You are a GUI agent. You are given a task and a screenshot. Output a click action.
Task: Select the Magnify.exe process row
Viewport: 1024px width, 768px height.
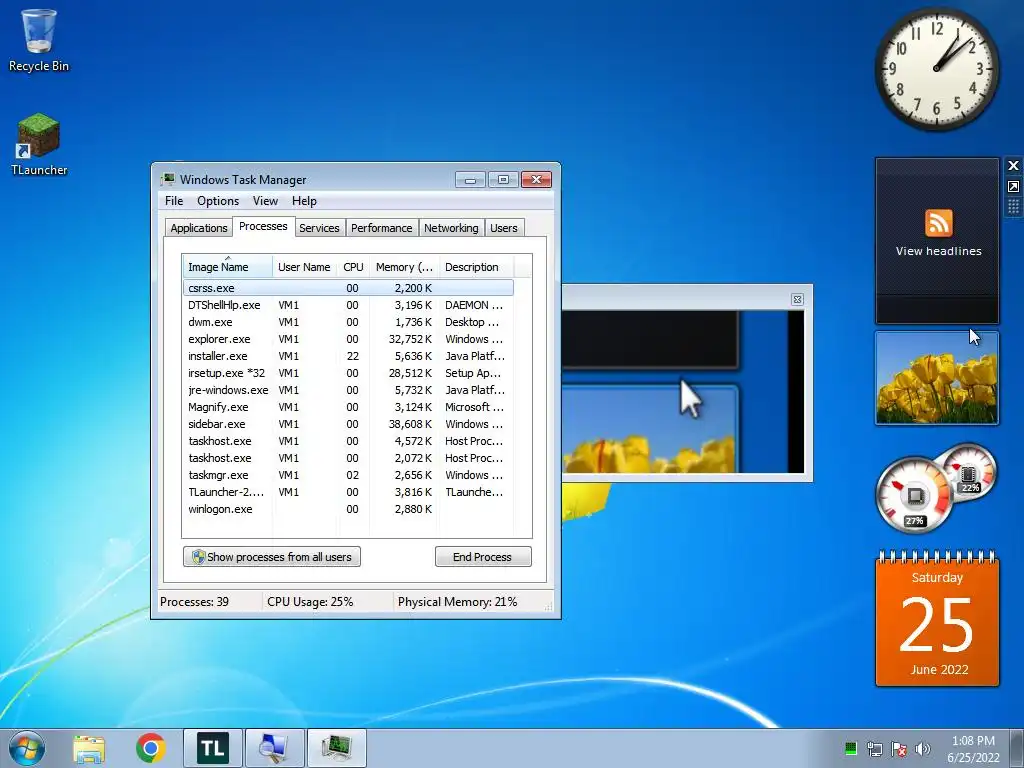point(348,407)
